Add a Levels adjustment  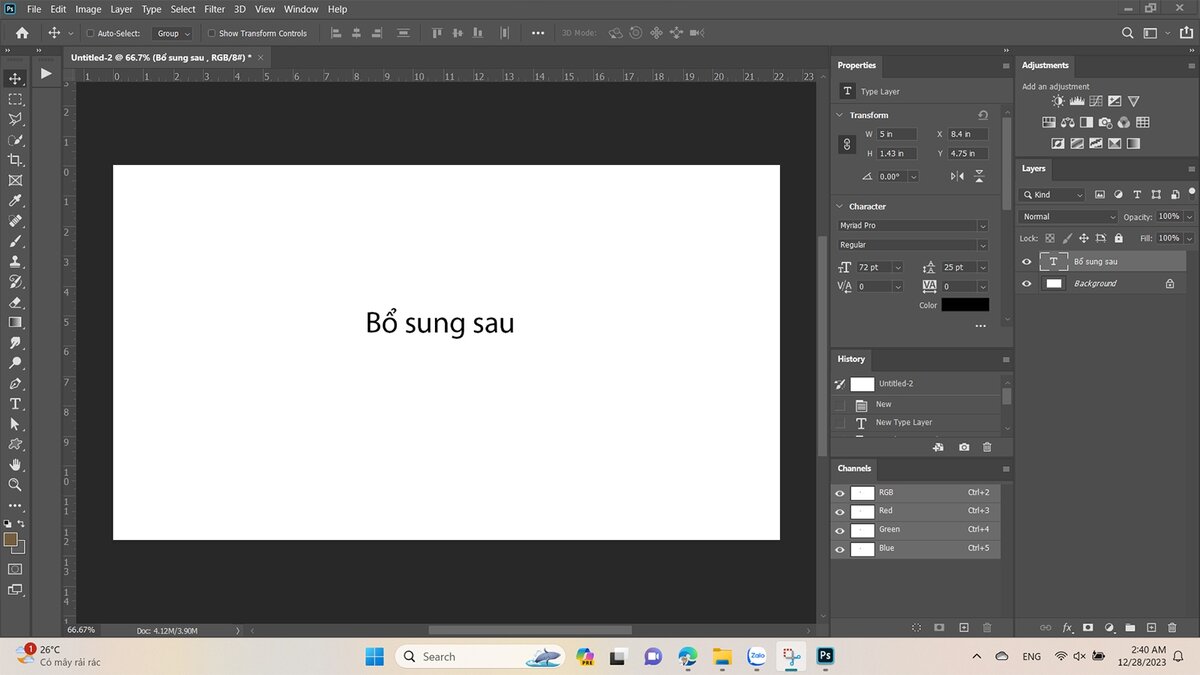1077,101
